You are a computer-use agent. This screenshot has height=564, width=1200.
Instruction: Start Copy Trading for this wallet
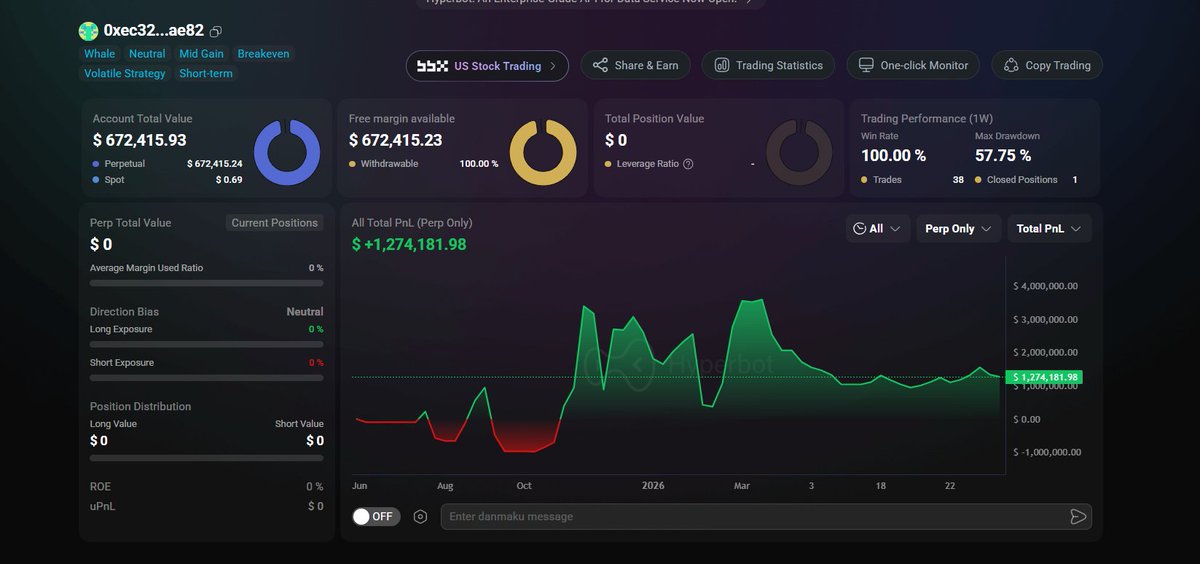point(1046,65)
